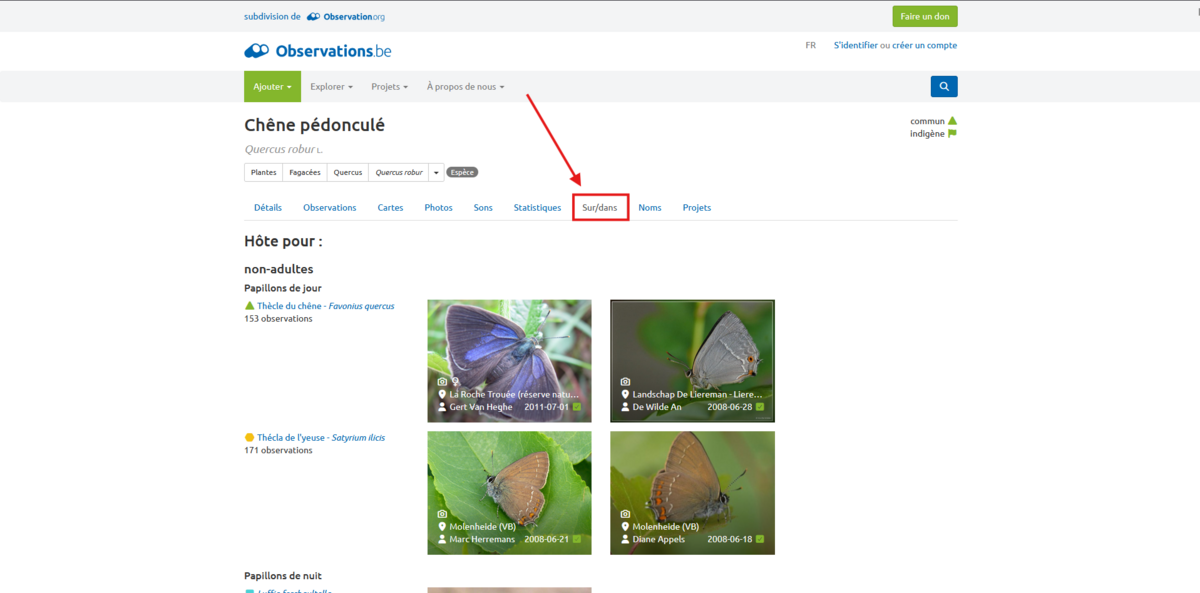The height and width of the screenshot is (593, 1200).
Task: Open the Statistiques tab
Action: 537,208
